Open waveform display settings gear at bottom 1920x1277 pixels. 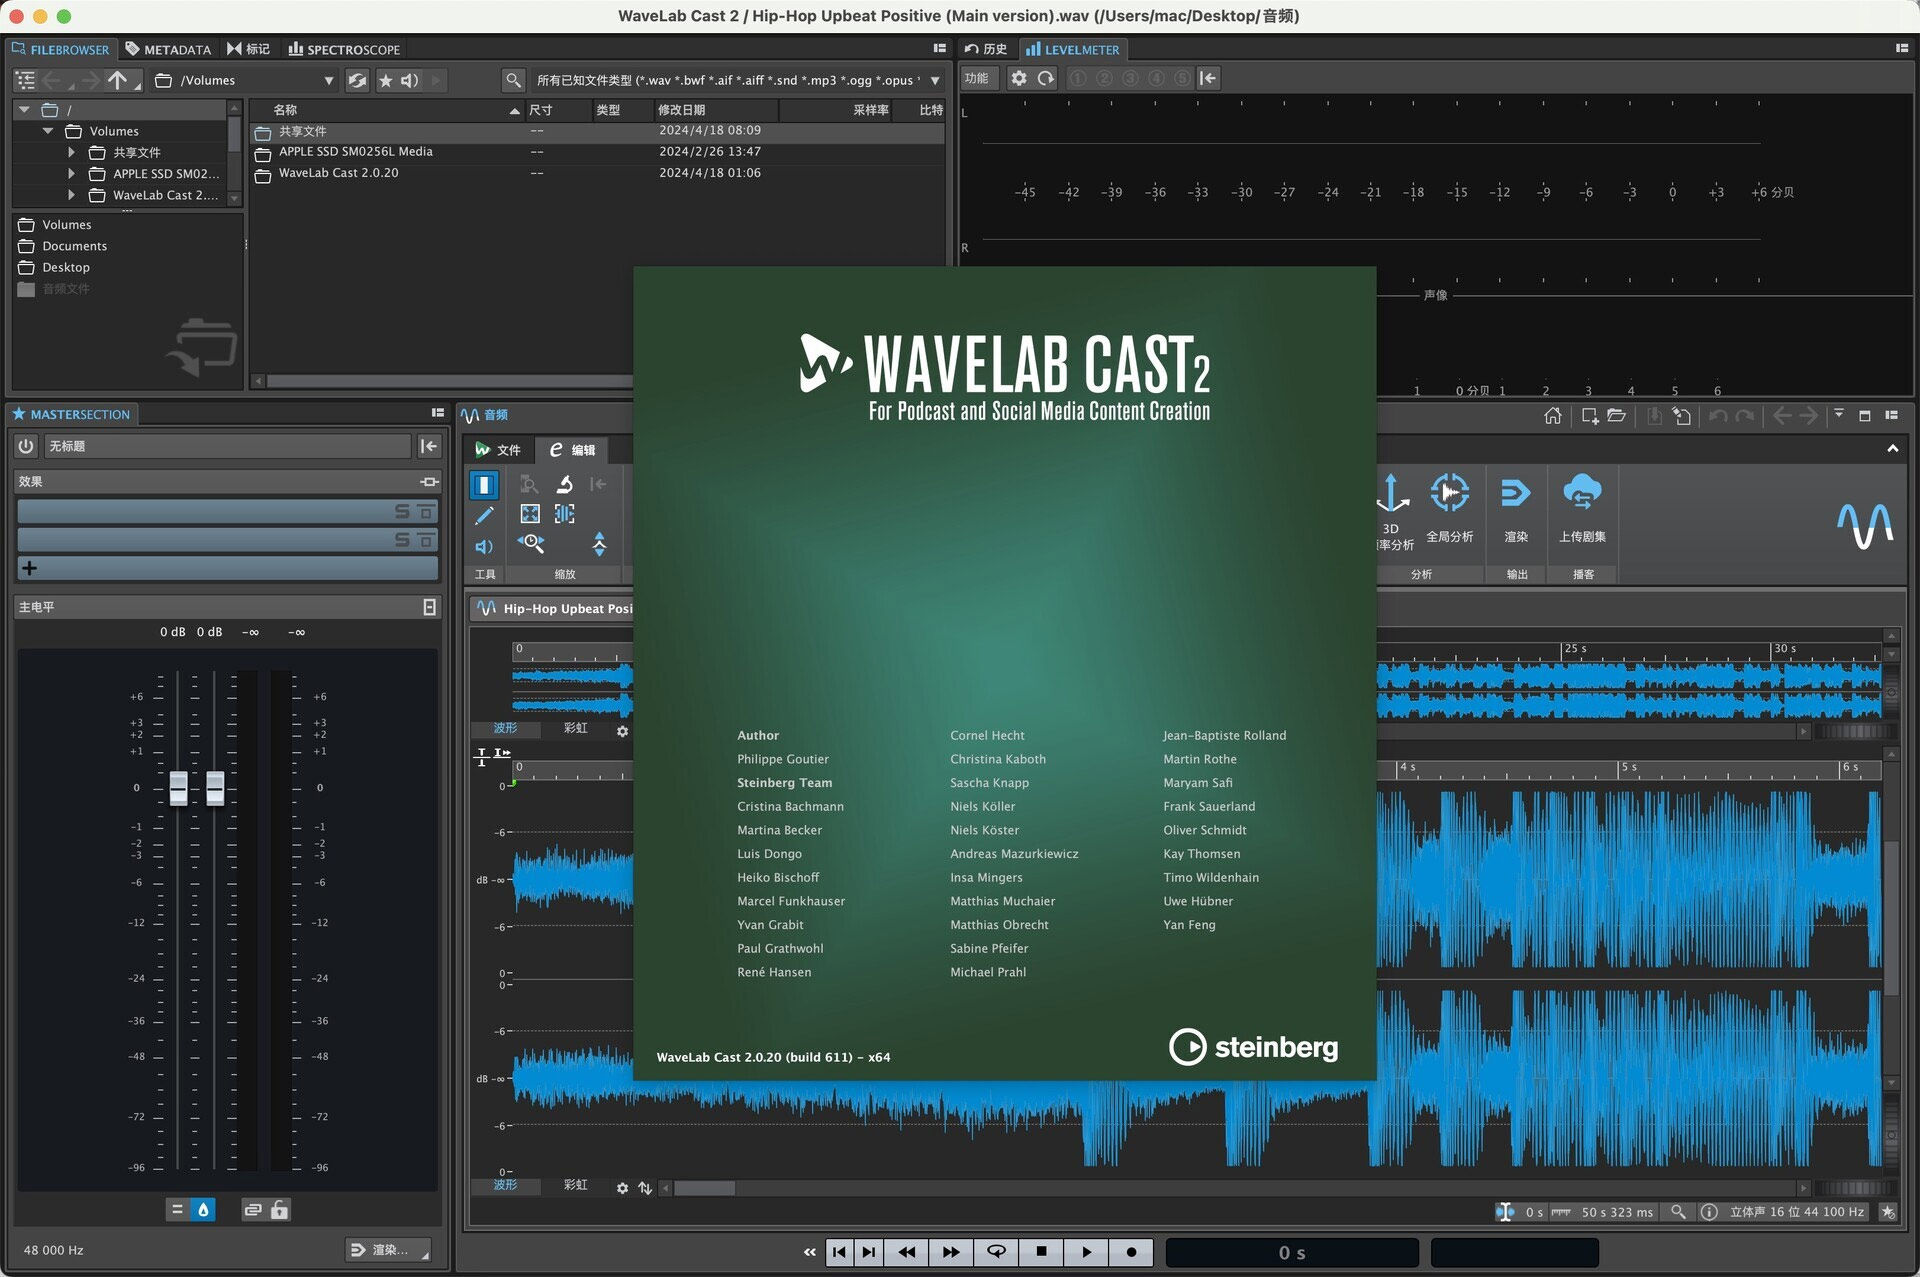coord(622,1188)
